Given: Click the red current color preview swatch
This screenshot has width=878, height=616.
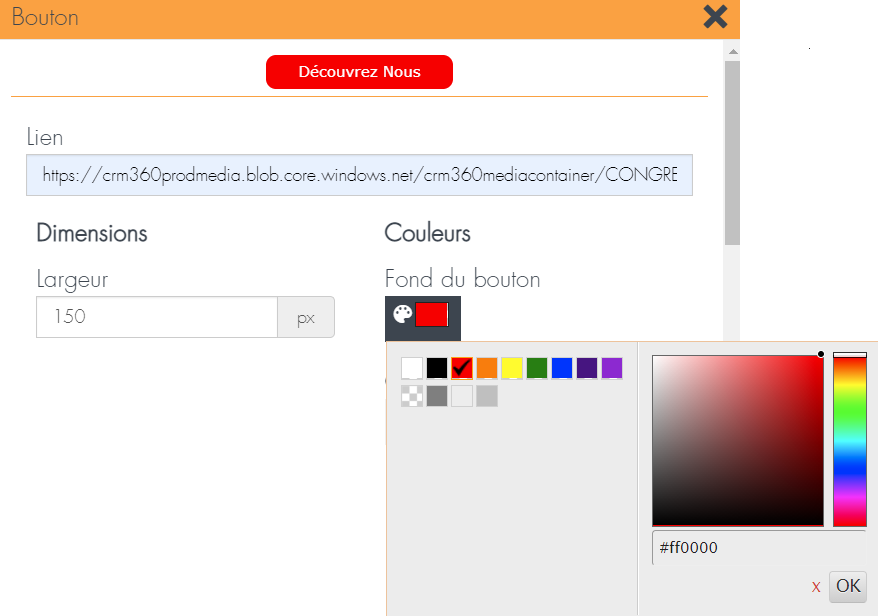Looking at the screenshot, I should pos(431,314).
